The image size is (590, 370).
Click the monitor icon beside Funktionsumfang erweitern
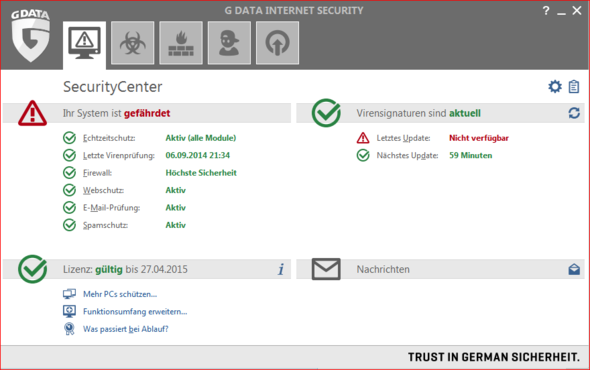(69, 311)
